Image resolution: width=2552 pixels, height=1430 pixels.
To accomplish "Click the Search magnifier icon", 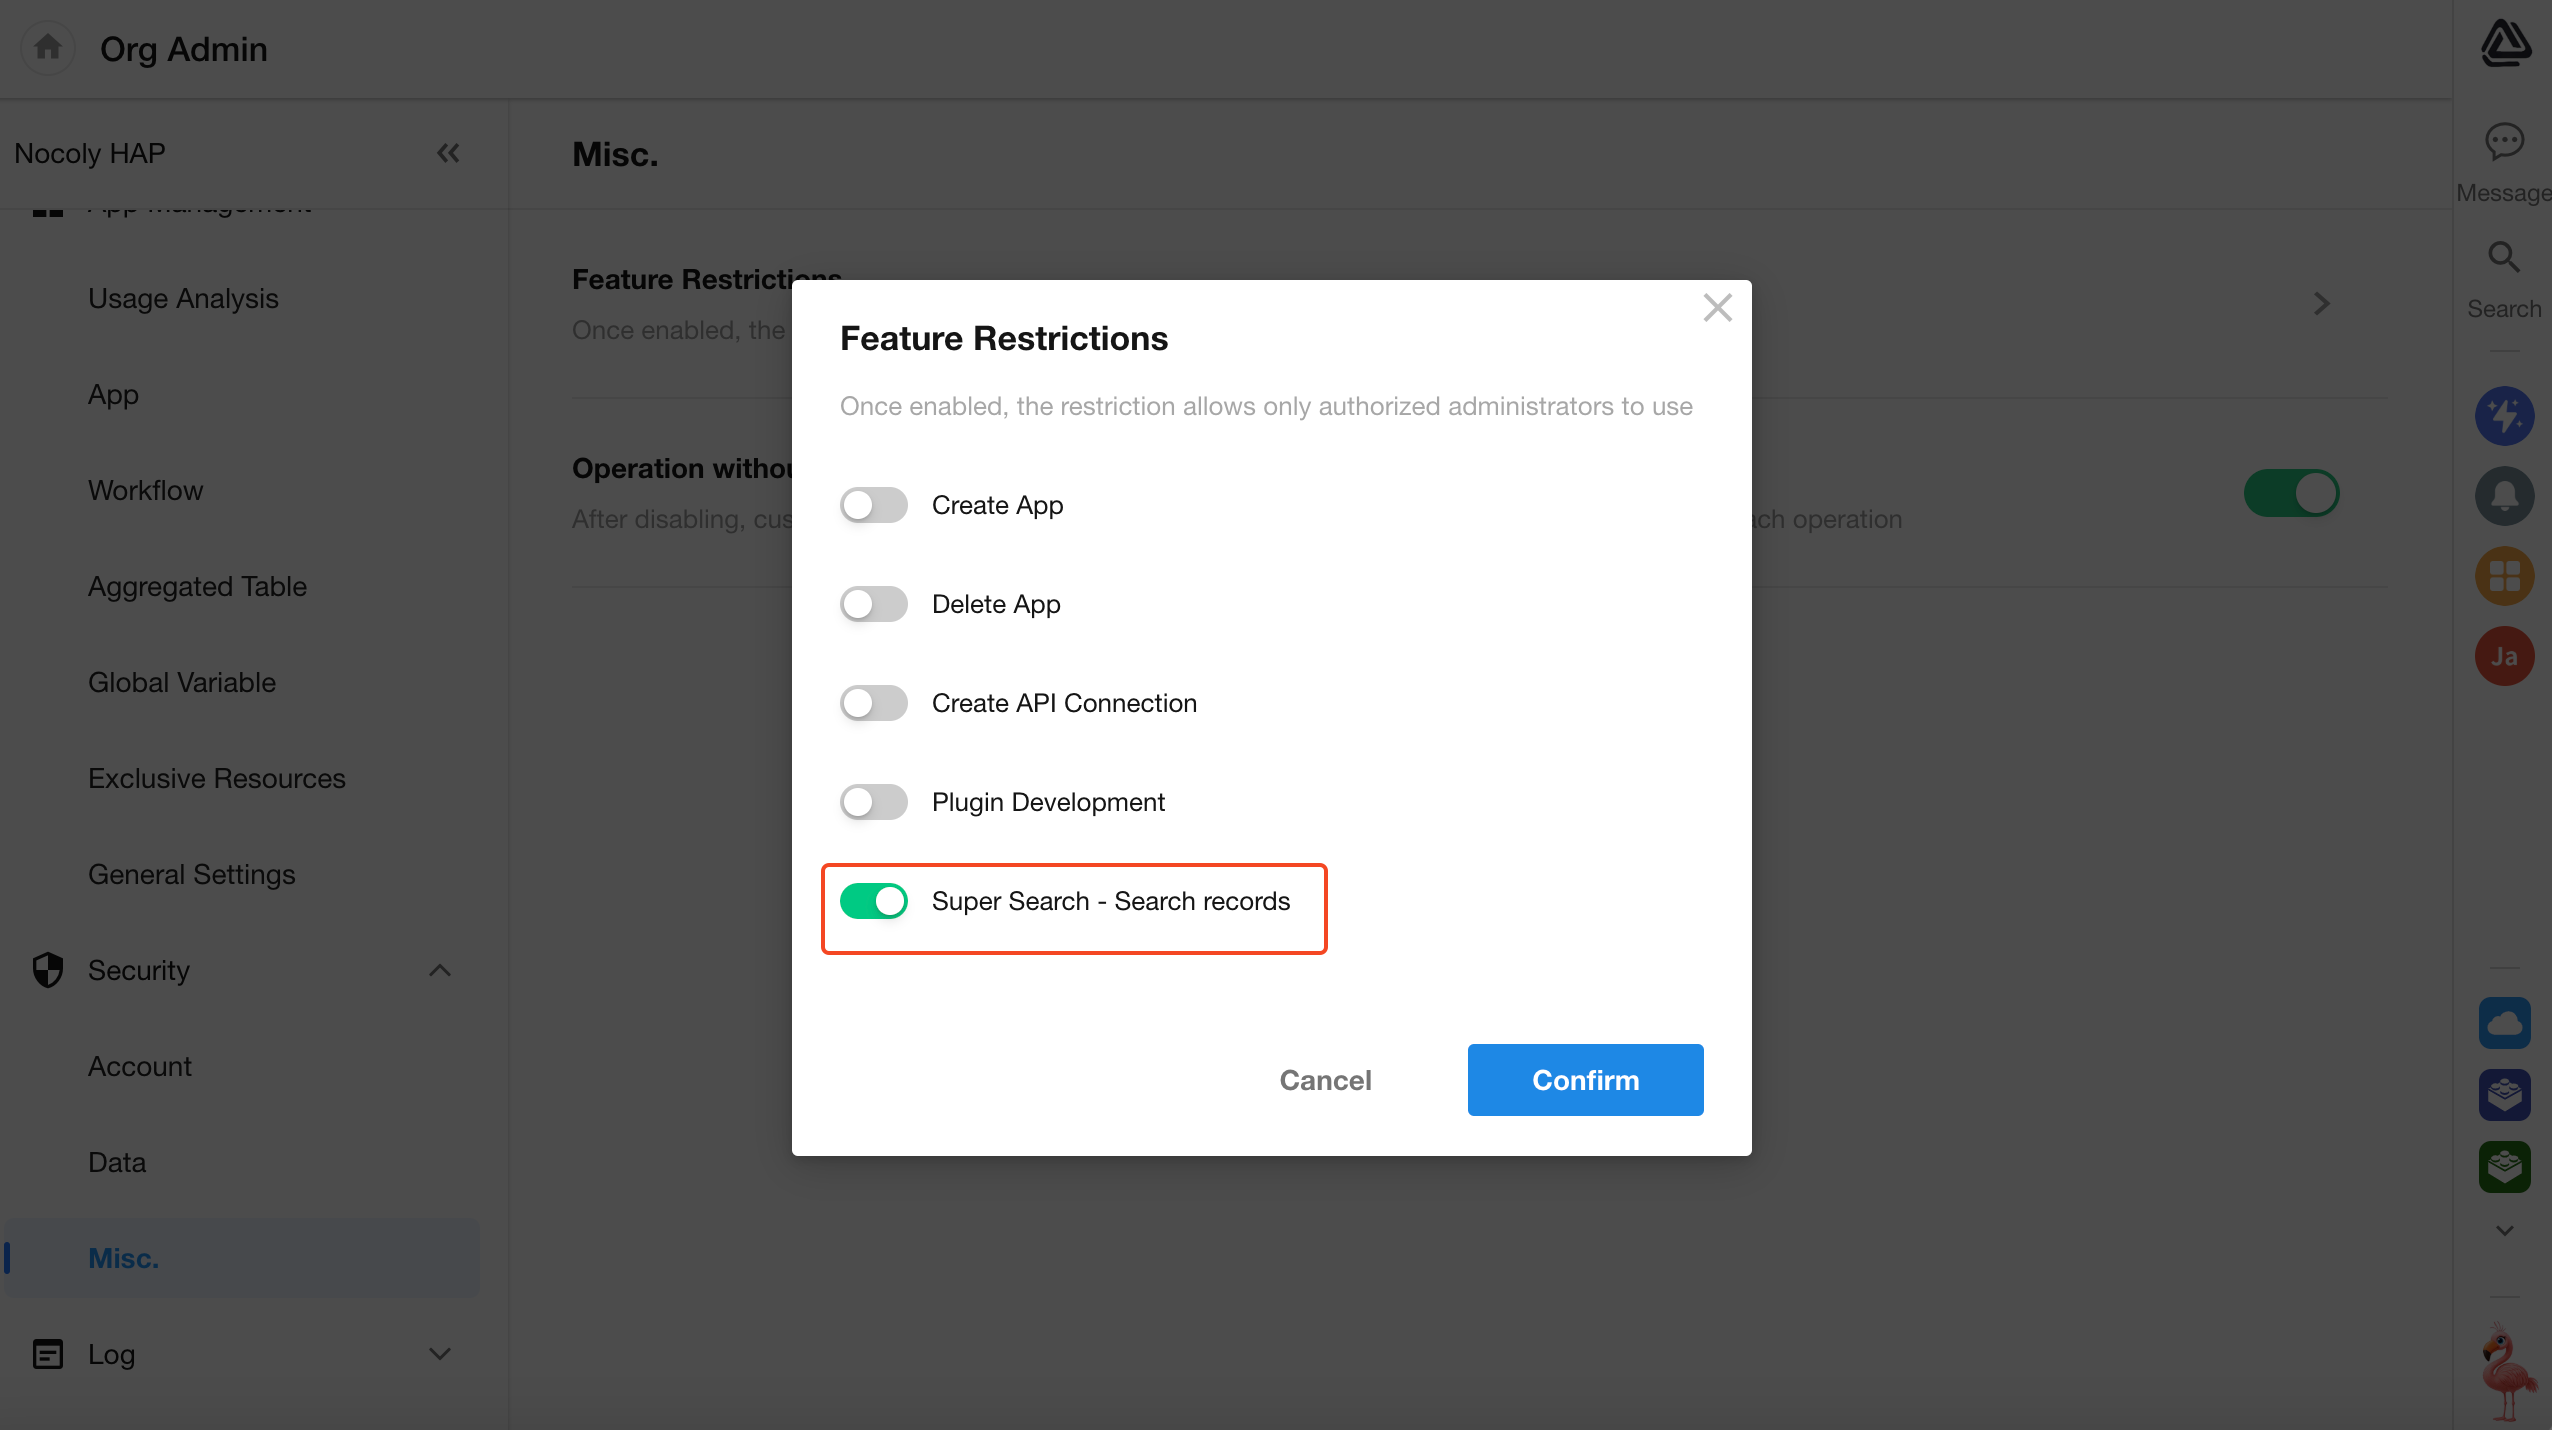I will point(2504,257).
